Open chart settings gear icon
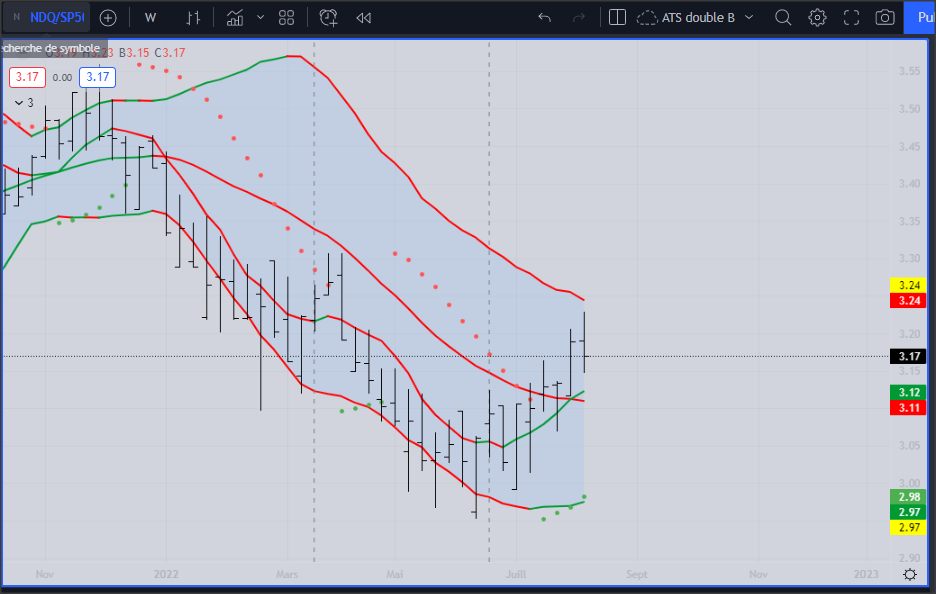This screenshot has height=594, width=936. pyautogui.click(x=817, y=18)
